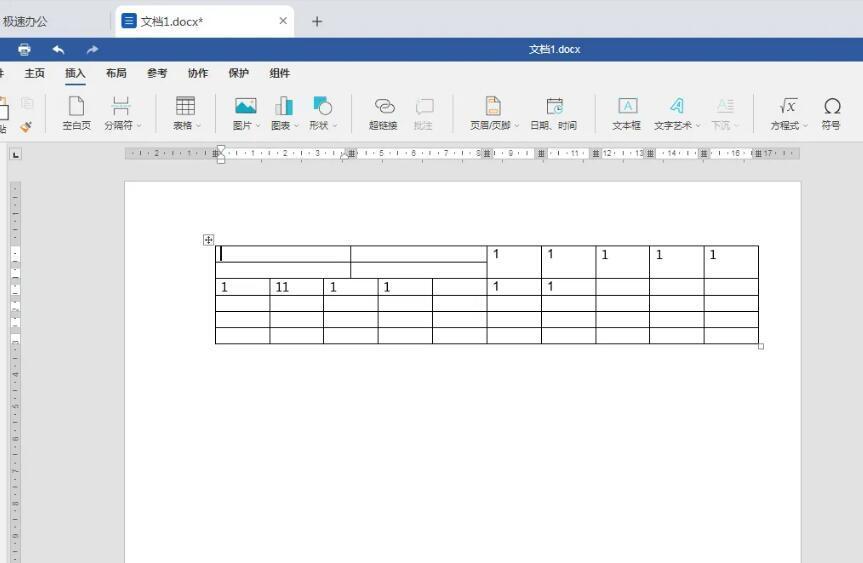Click the table move handle icon
863x563 pixels.
tap(208, 239)
